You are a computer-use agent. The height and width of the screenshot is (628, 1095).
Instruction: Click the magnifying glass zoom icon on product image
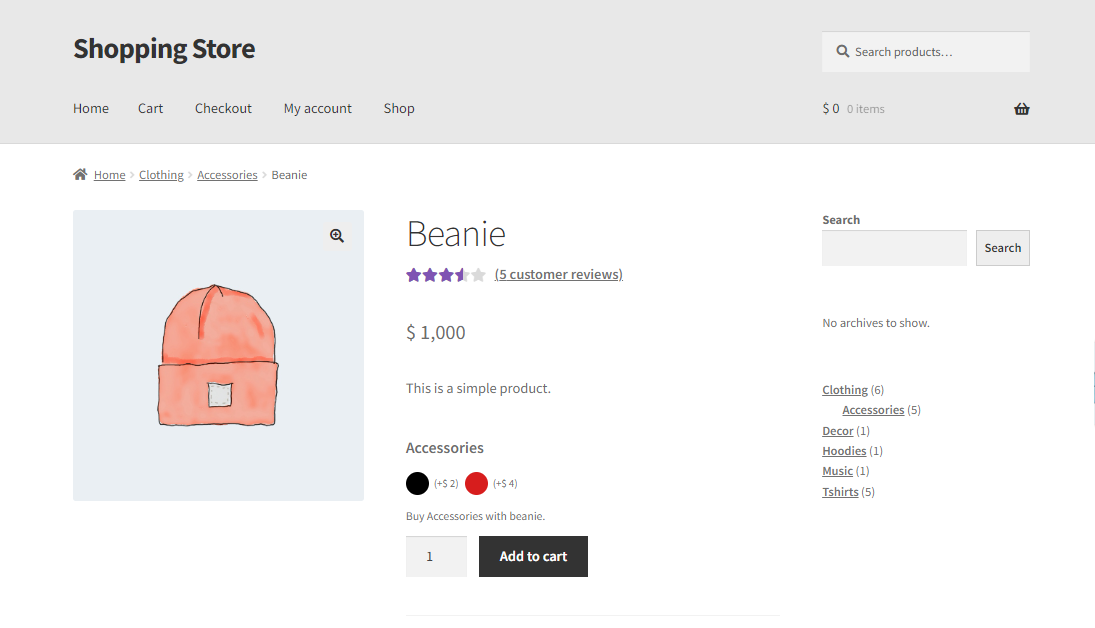click(337, 236)
